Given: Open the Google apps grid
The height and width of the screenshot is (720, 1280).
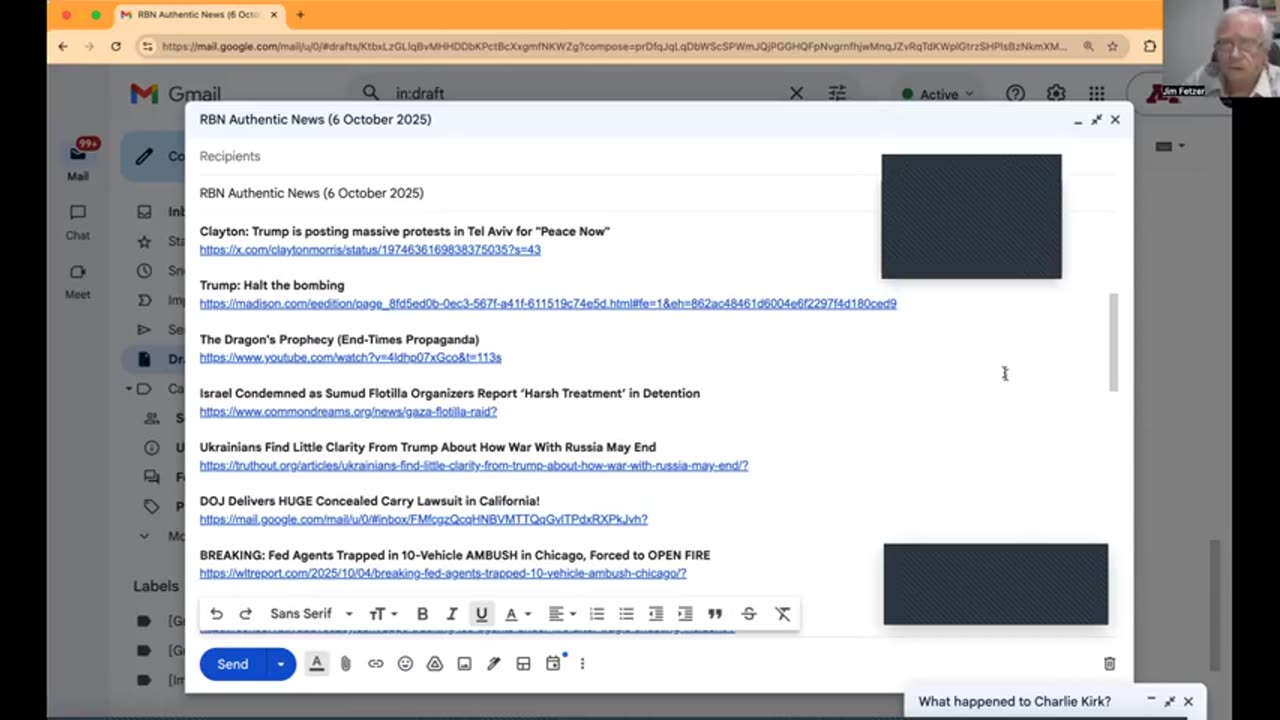Looking at the screenshot, I should click(1097, 93).
